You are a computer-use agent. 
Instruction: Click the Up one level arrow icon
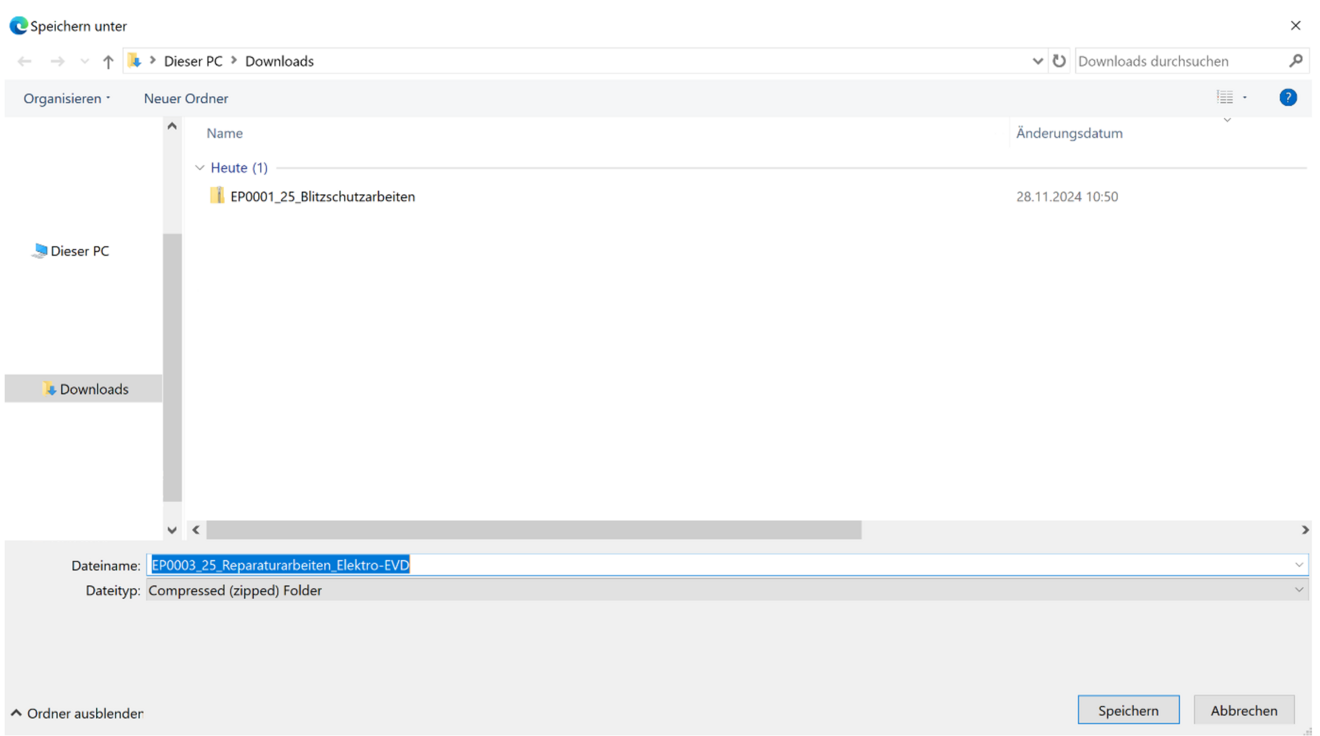coord(108,62)
